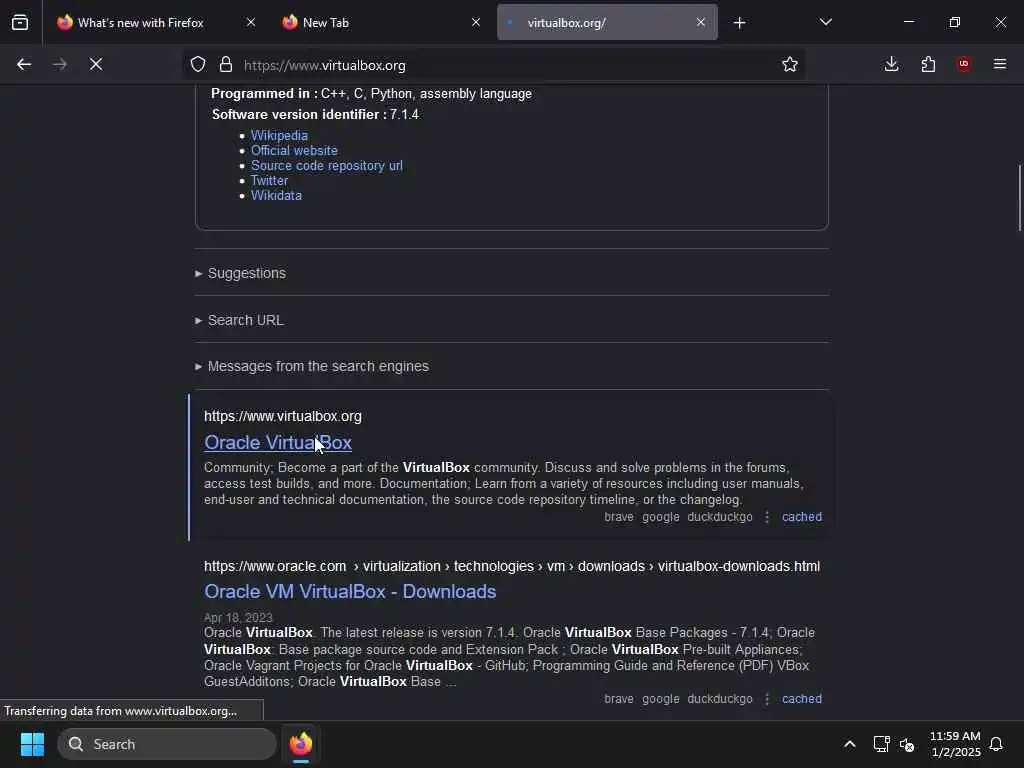Open Source code repository url link
This screenshot has width=1024, height=768.
click(x=327, y=165)
